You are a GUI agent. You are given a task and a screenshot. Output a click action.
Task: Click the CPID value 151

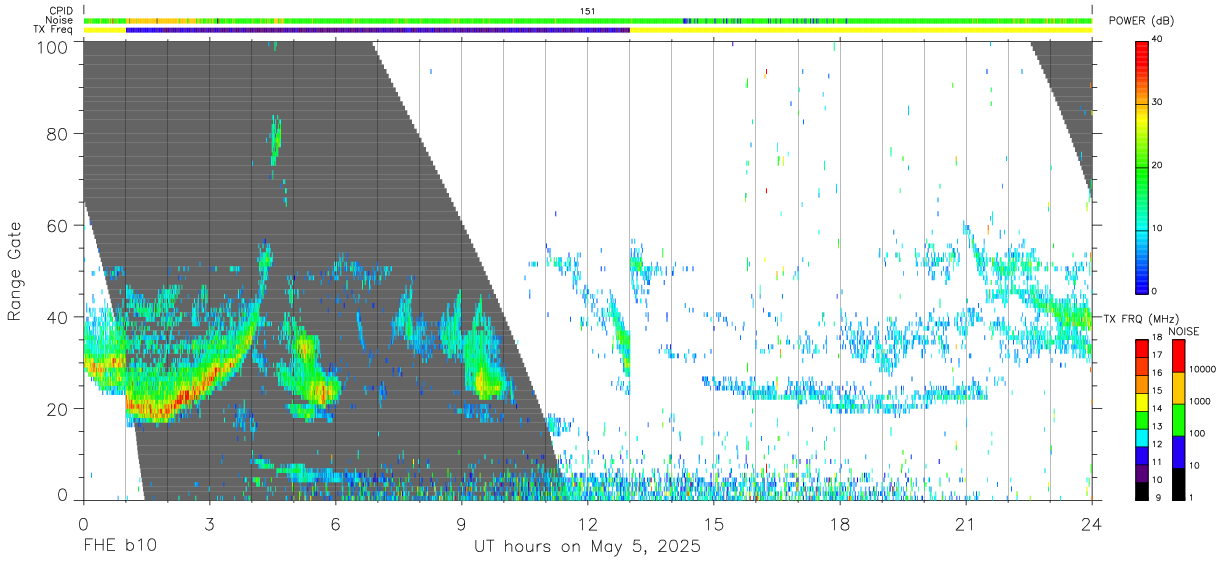tap(588, 11)
